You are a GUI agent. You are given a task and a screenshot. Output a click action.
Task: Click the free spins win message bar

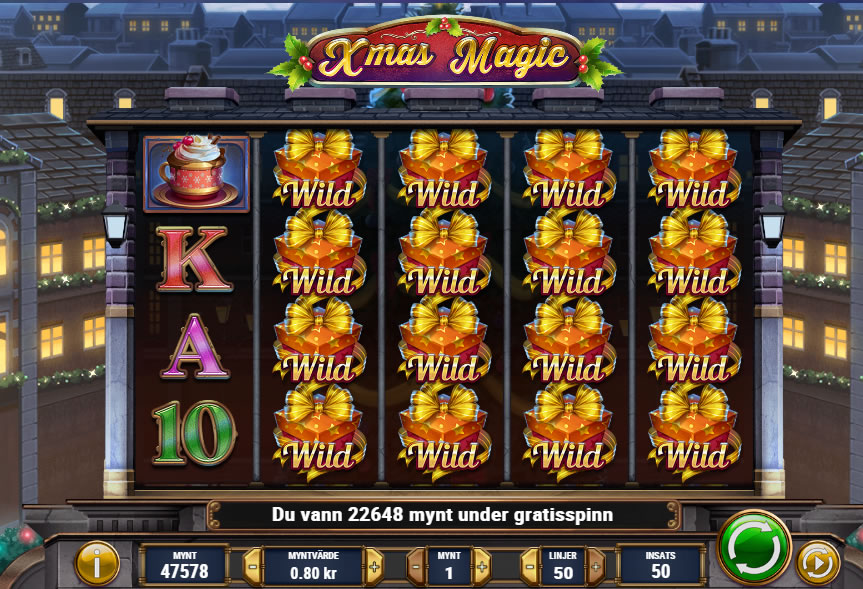tap(443, 515)
